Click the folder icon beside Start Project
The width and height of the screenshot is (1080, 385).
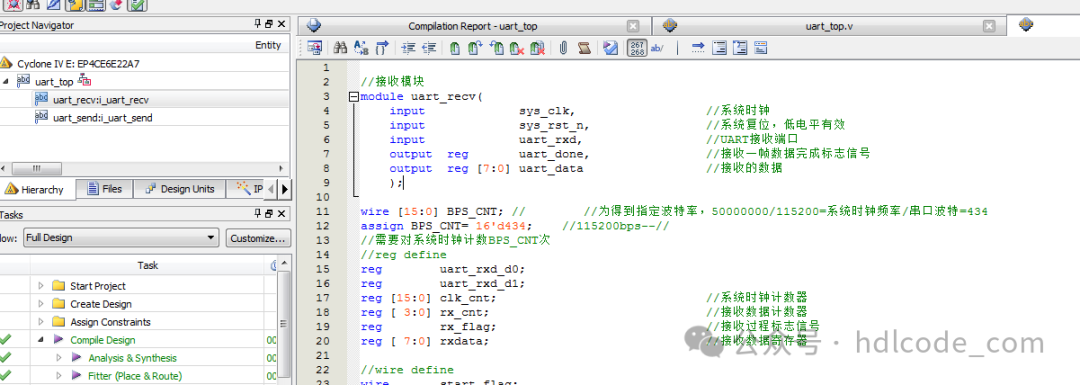(x=59, y=286)
